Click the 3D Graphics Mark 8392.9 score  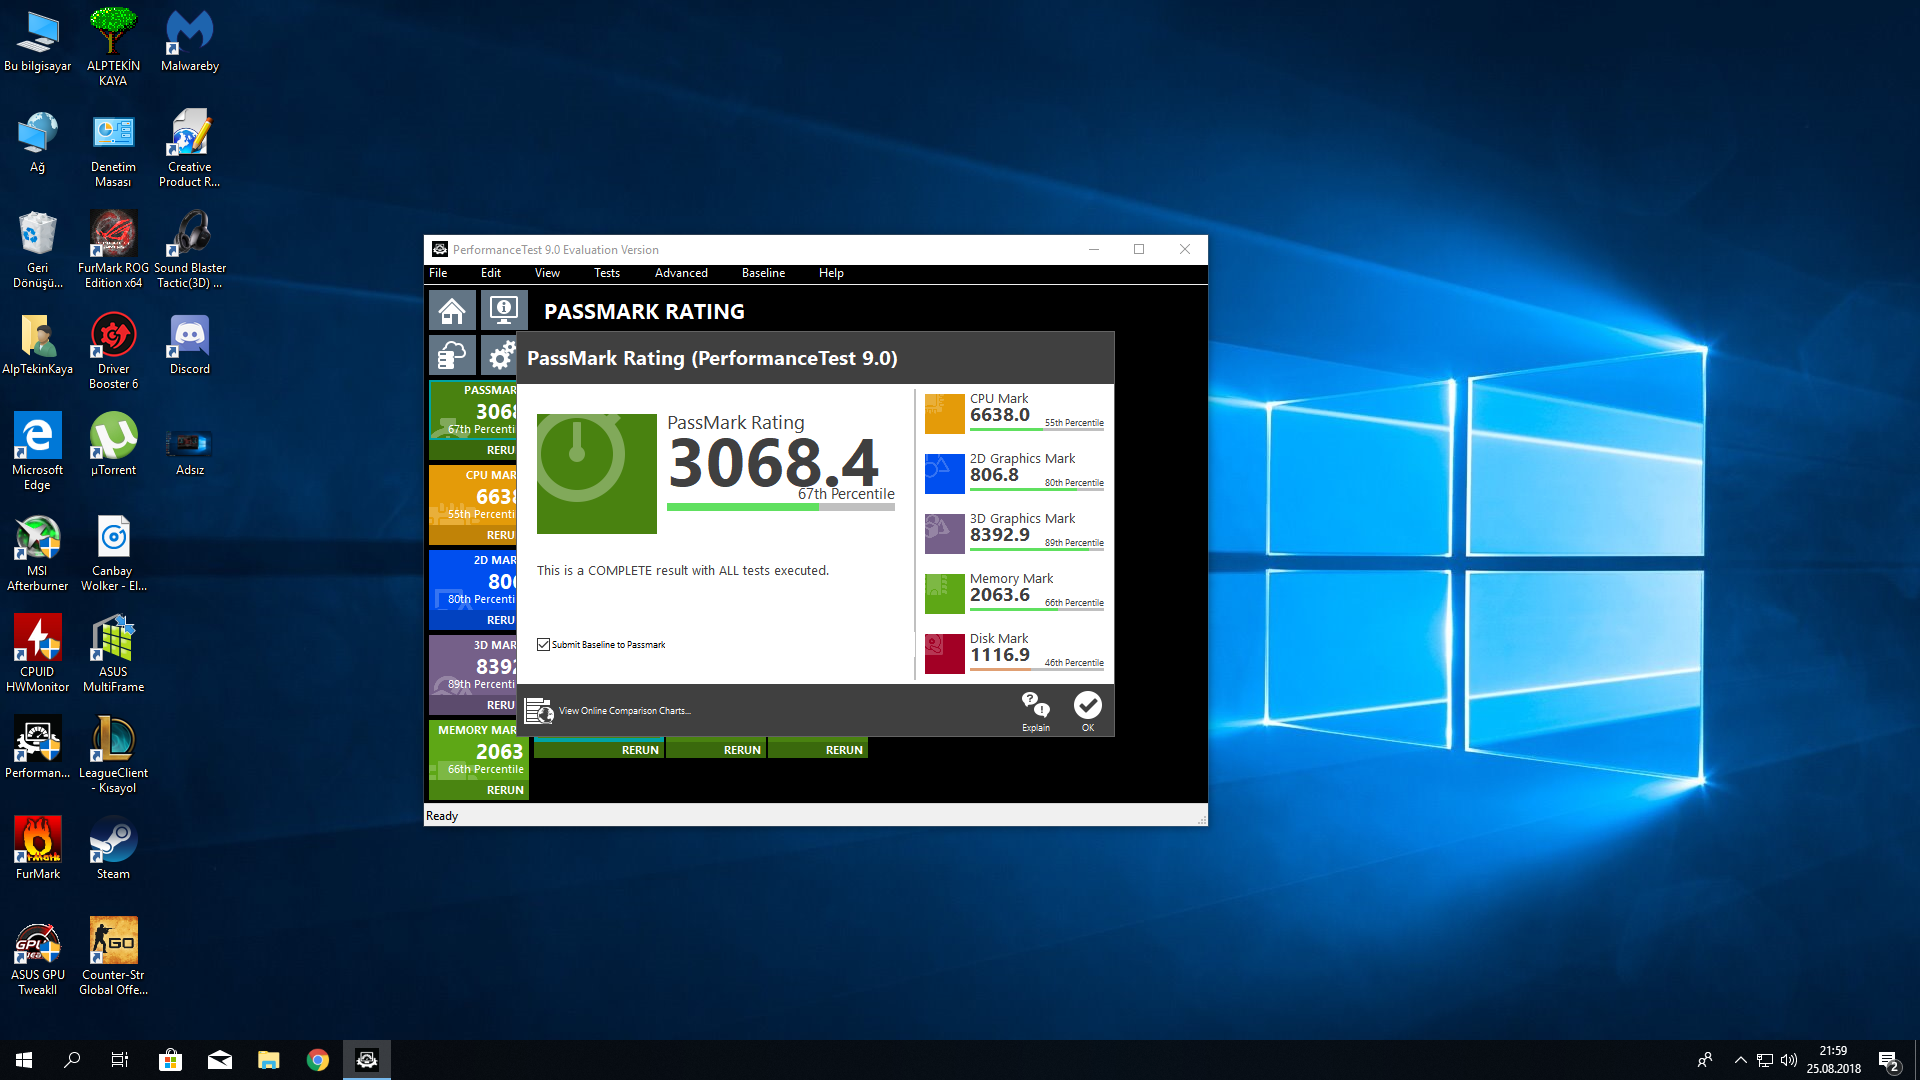click(999, 536)
